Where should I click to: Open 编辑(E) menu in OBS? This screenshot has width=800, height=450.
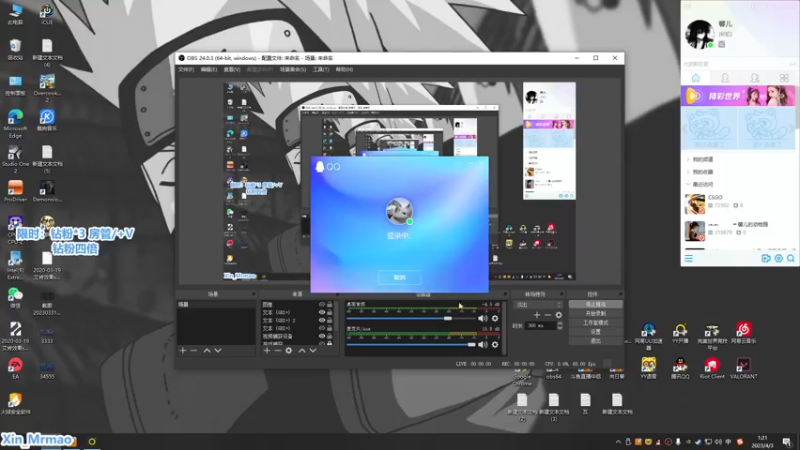point(209,69)
